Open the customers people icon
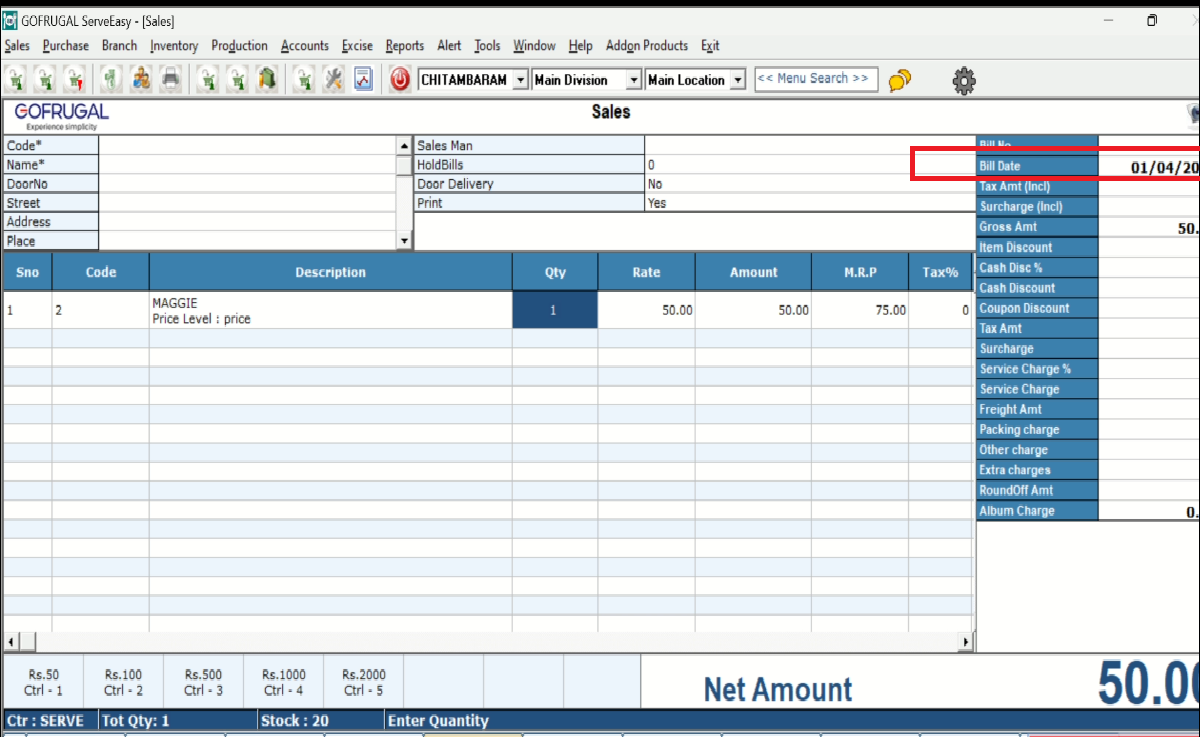This screenshot has width=1200, height=755. (x=142, y=79)
